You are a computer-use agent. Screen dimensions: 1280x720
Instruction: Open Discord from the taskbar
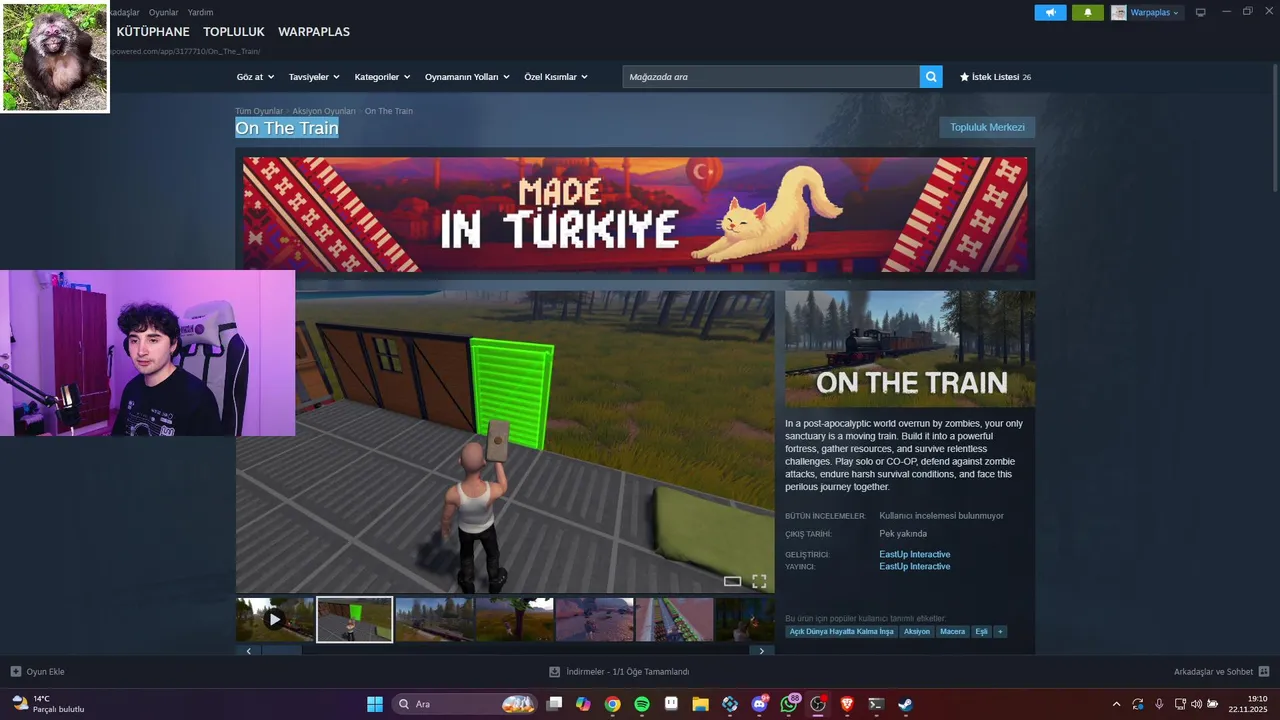click(759, 704)
